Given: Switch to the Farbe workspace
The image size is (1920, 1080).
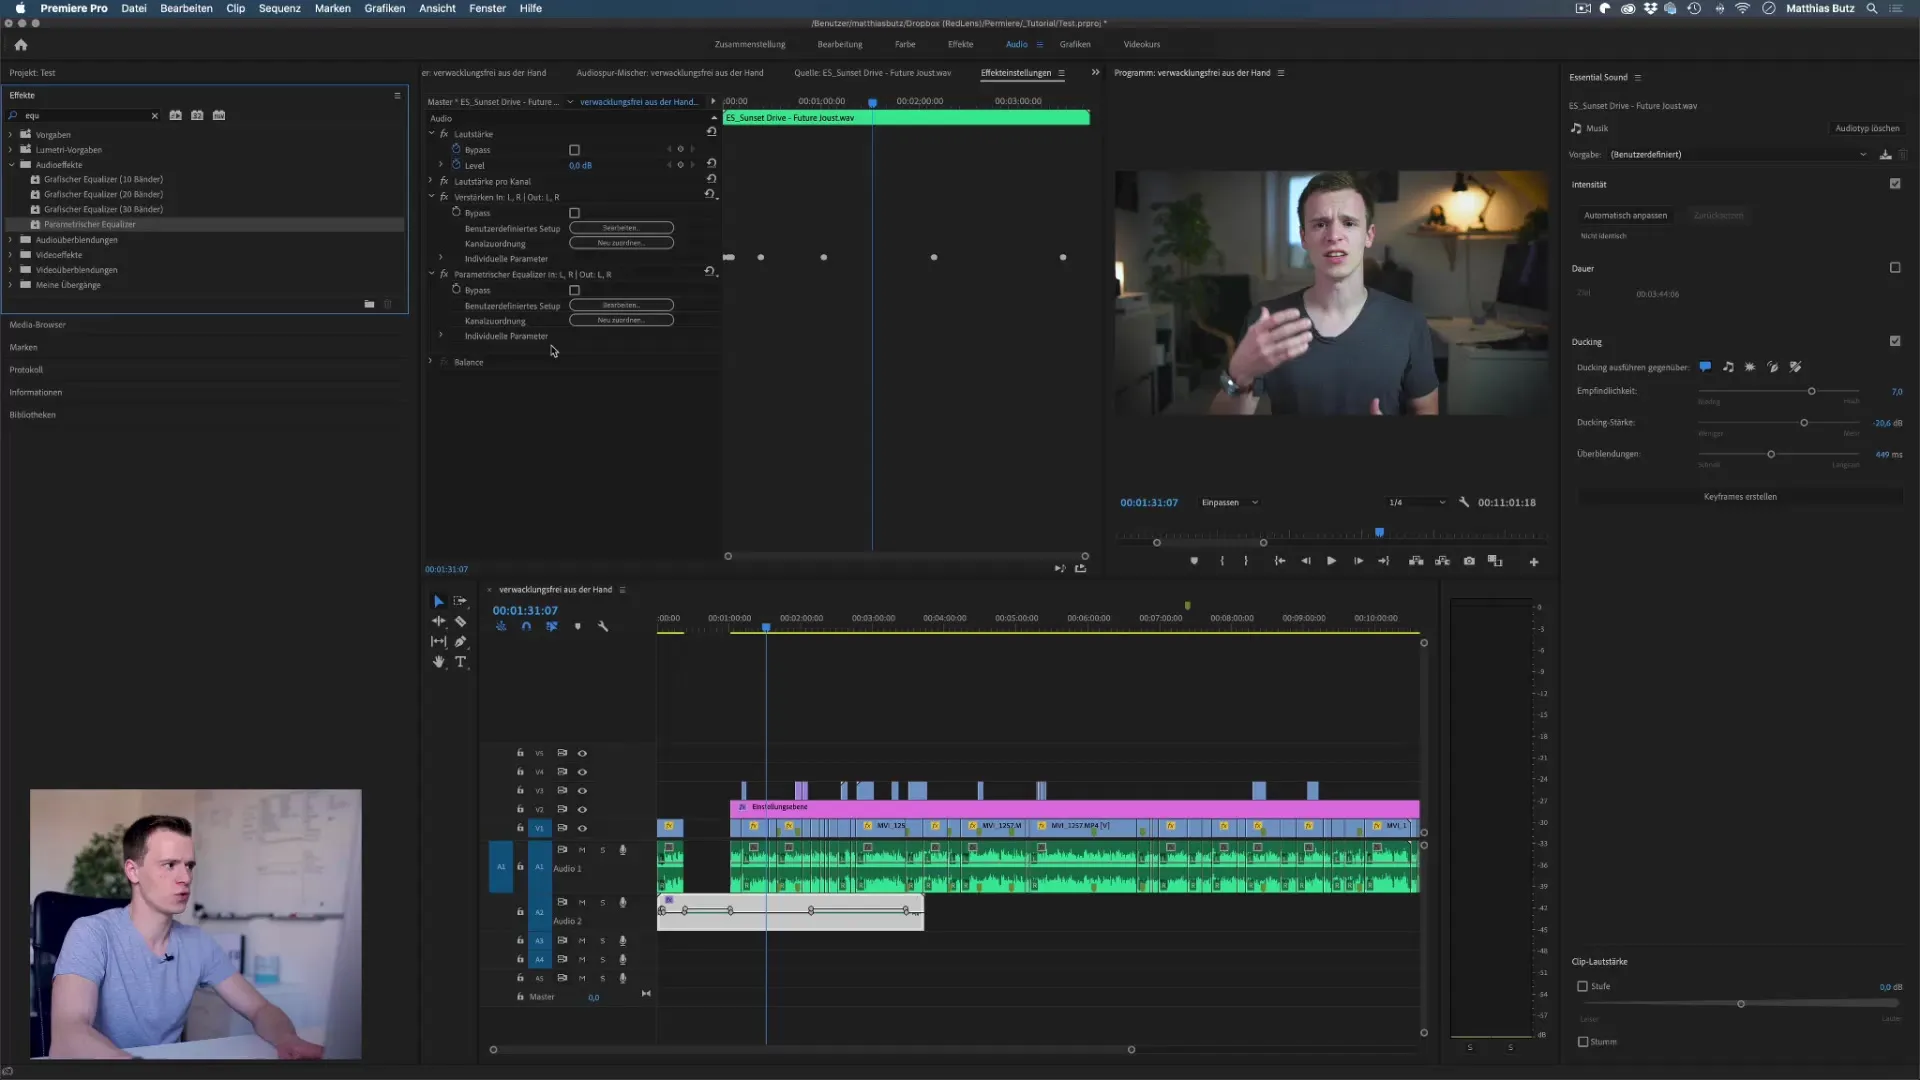Looking at the screenshot, I should [905, 44].
